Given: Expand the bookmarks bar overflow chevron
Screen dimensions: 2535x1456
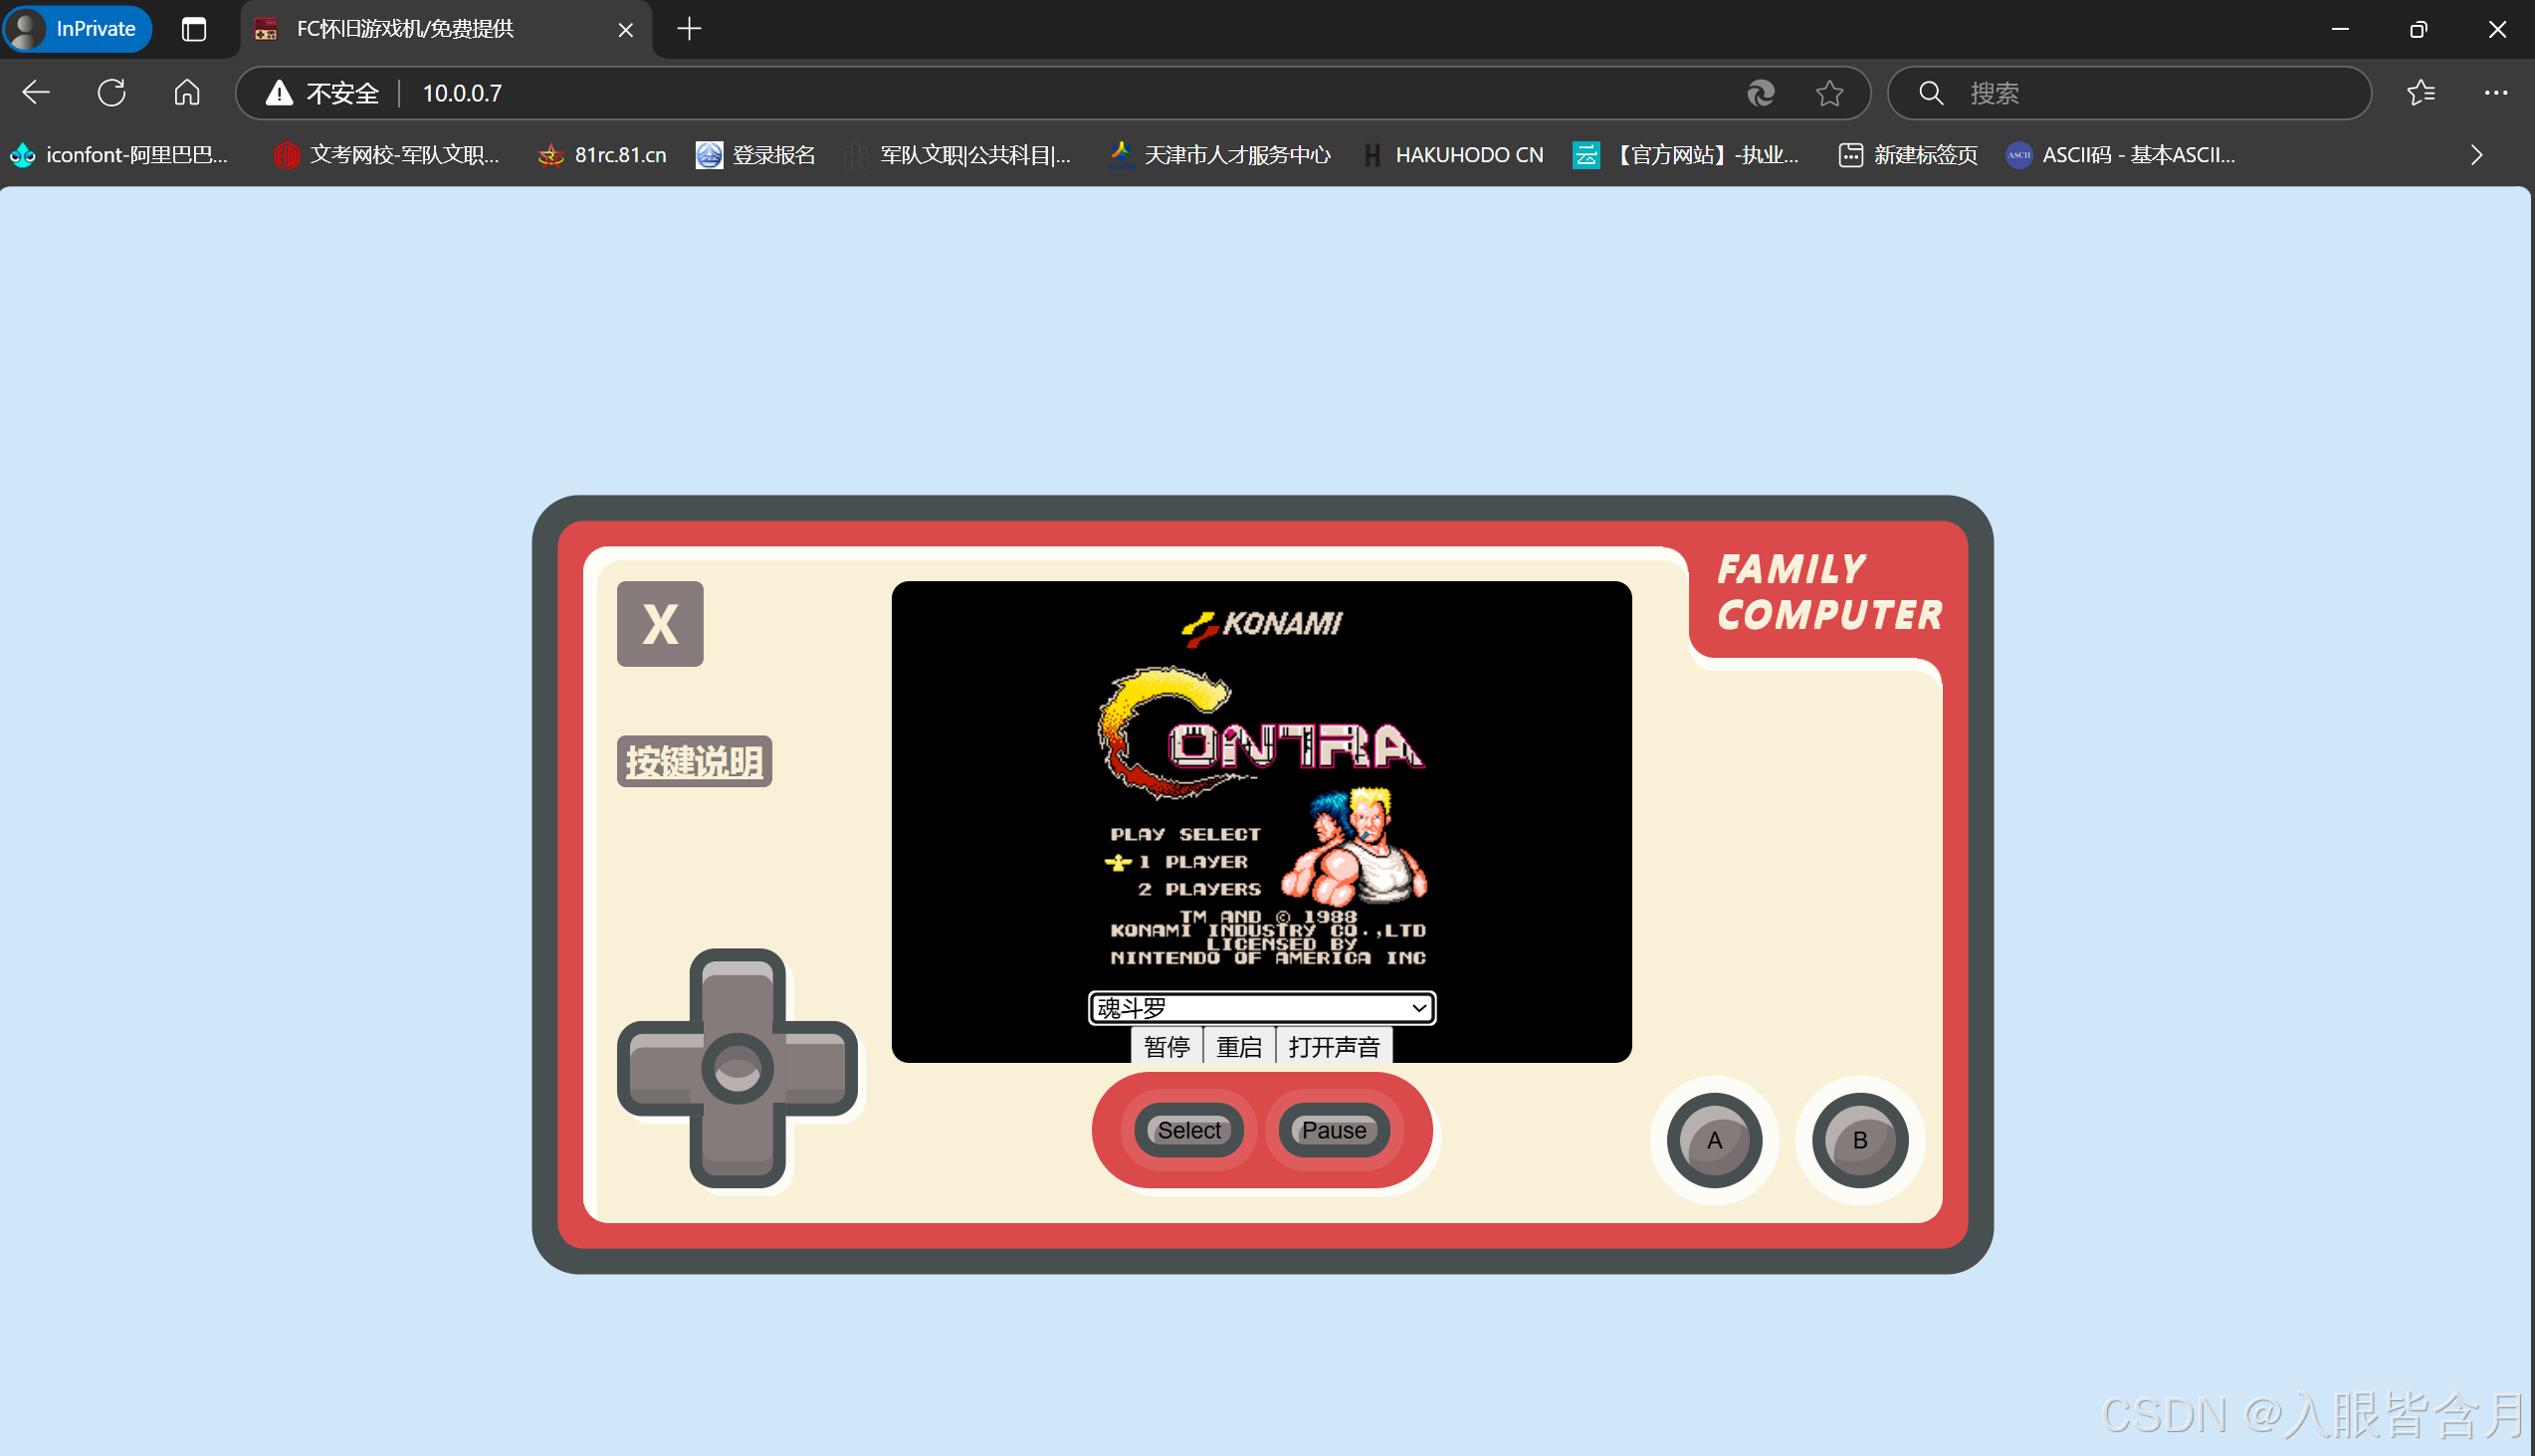Looking at the screenshot, I should pyautogui.click(x=2476, y=155).
